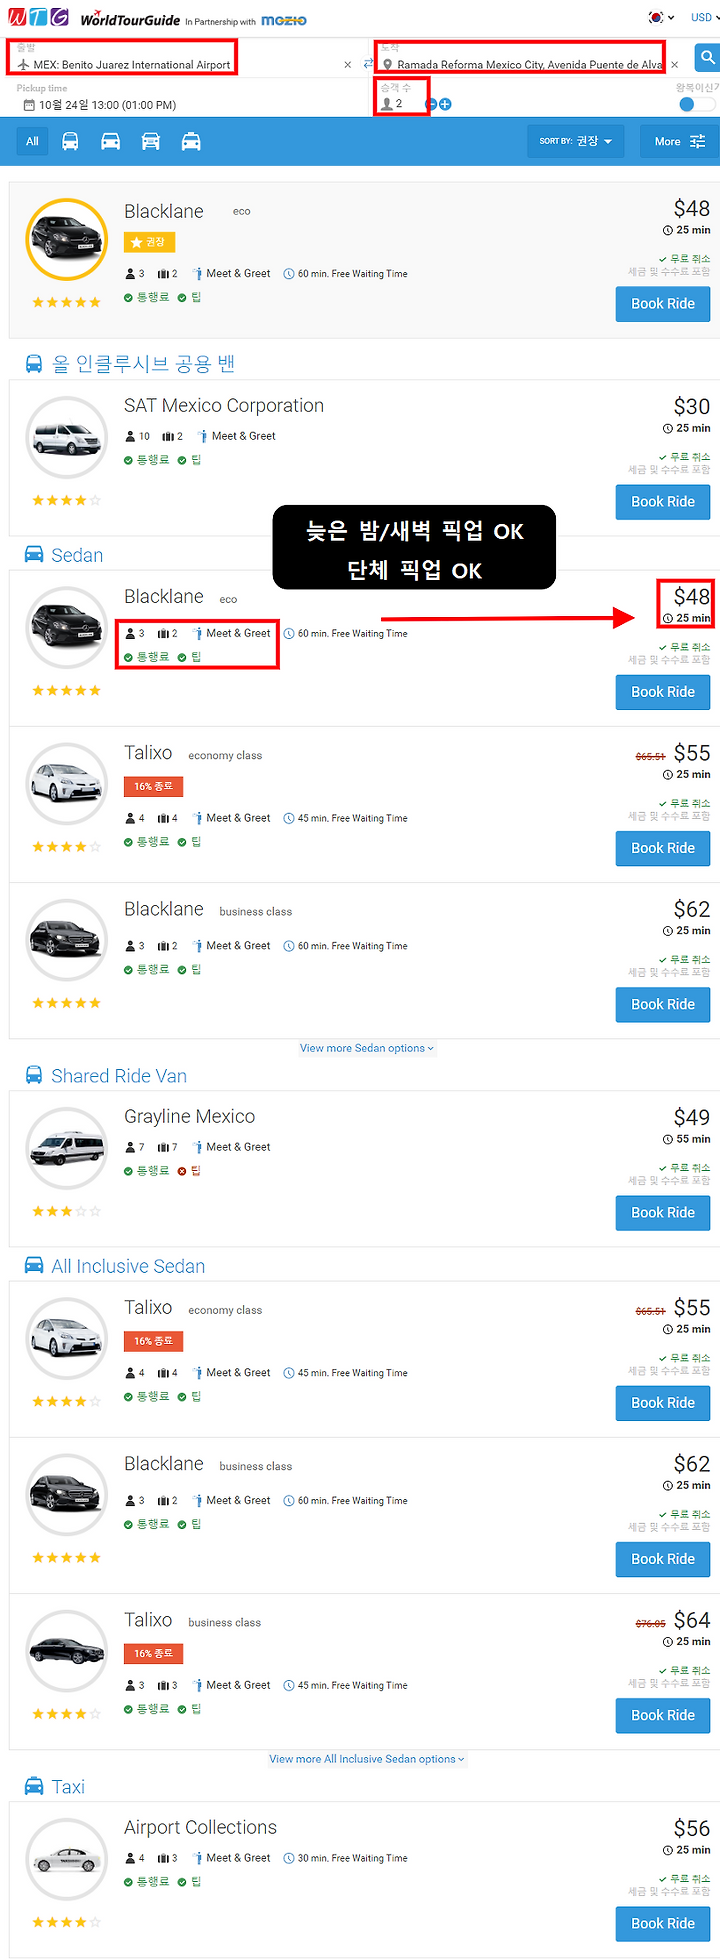Filter by bus vehicle icon

click(70, 141)
